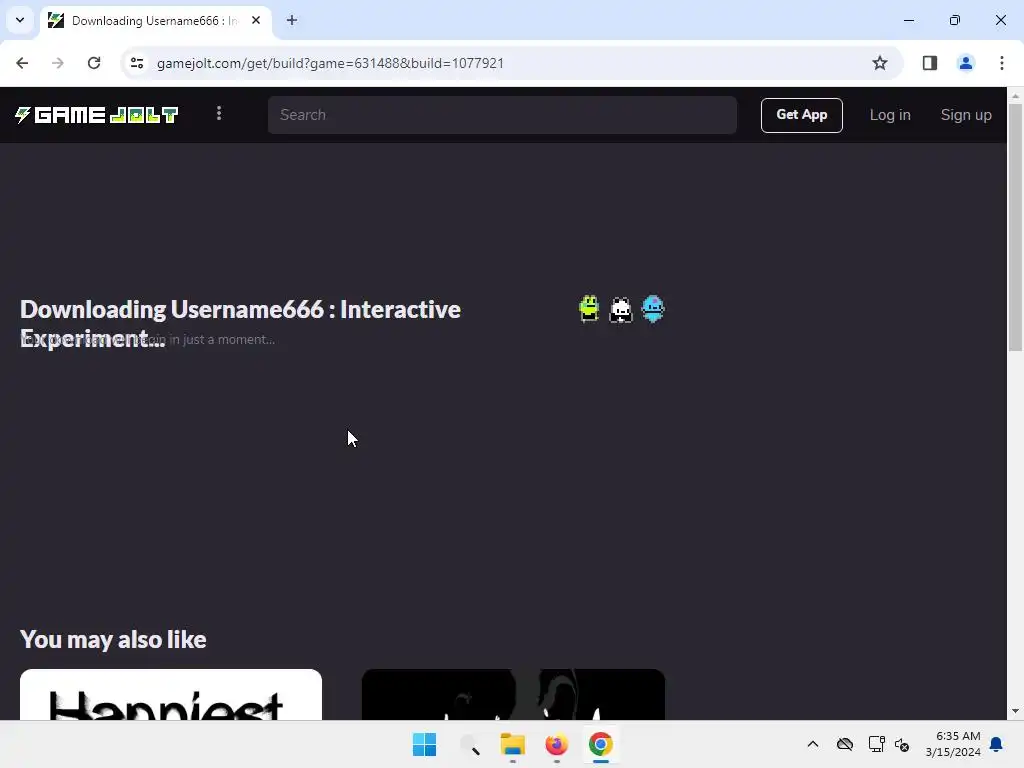Click the You may also like heading

113,639
